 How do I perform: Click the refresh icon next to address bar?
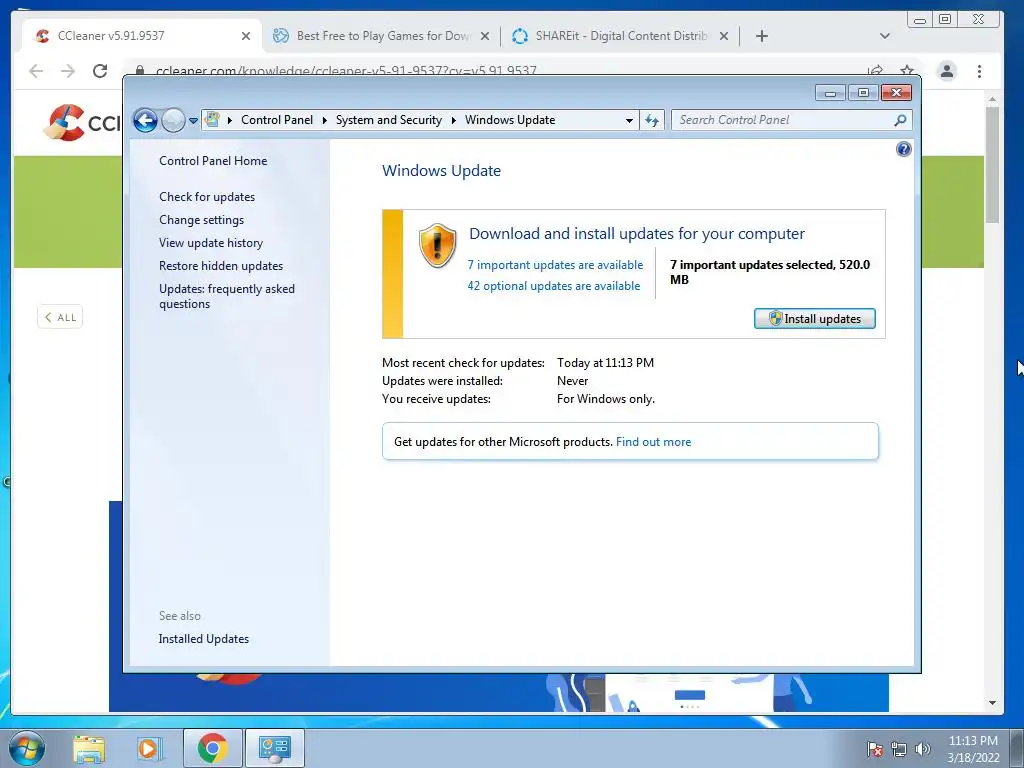[x=652, y=120]
